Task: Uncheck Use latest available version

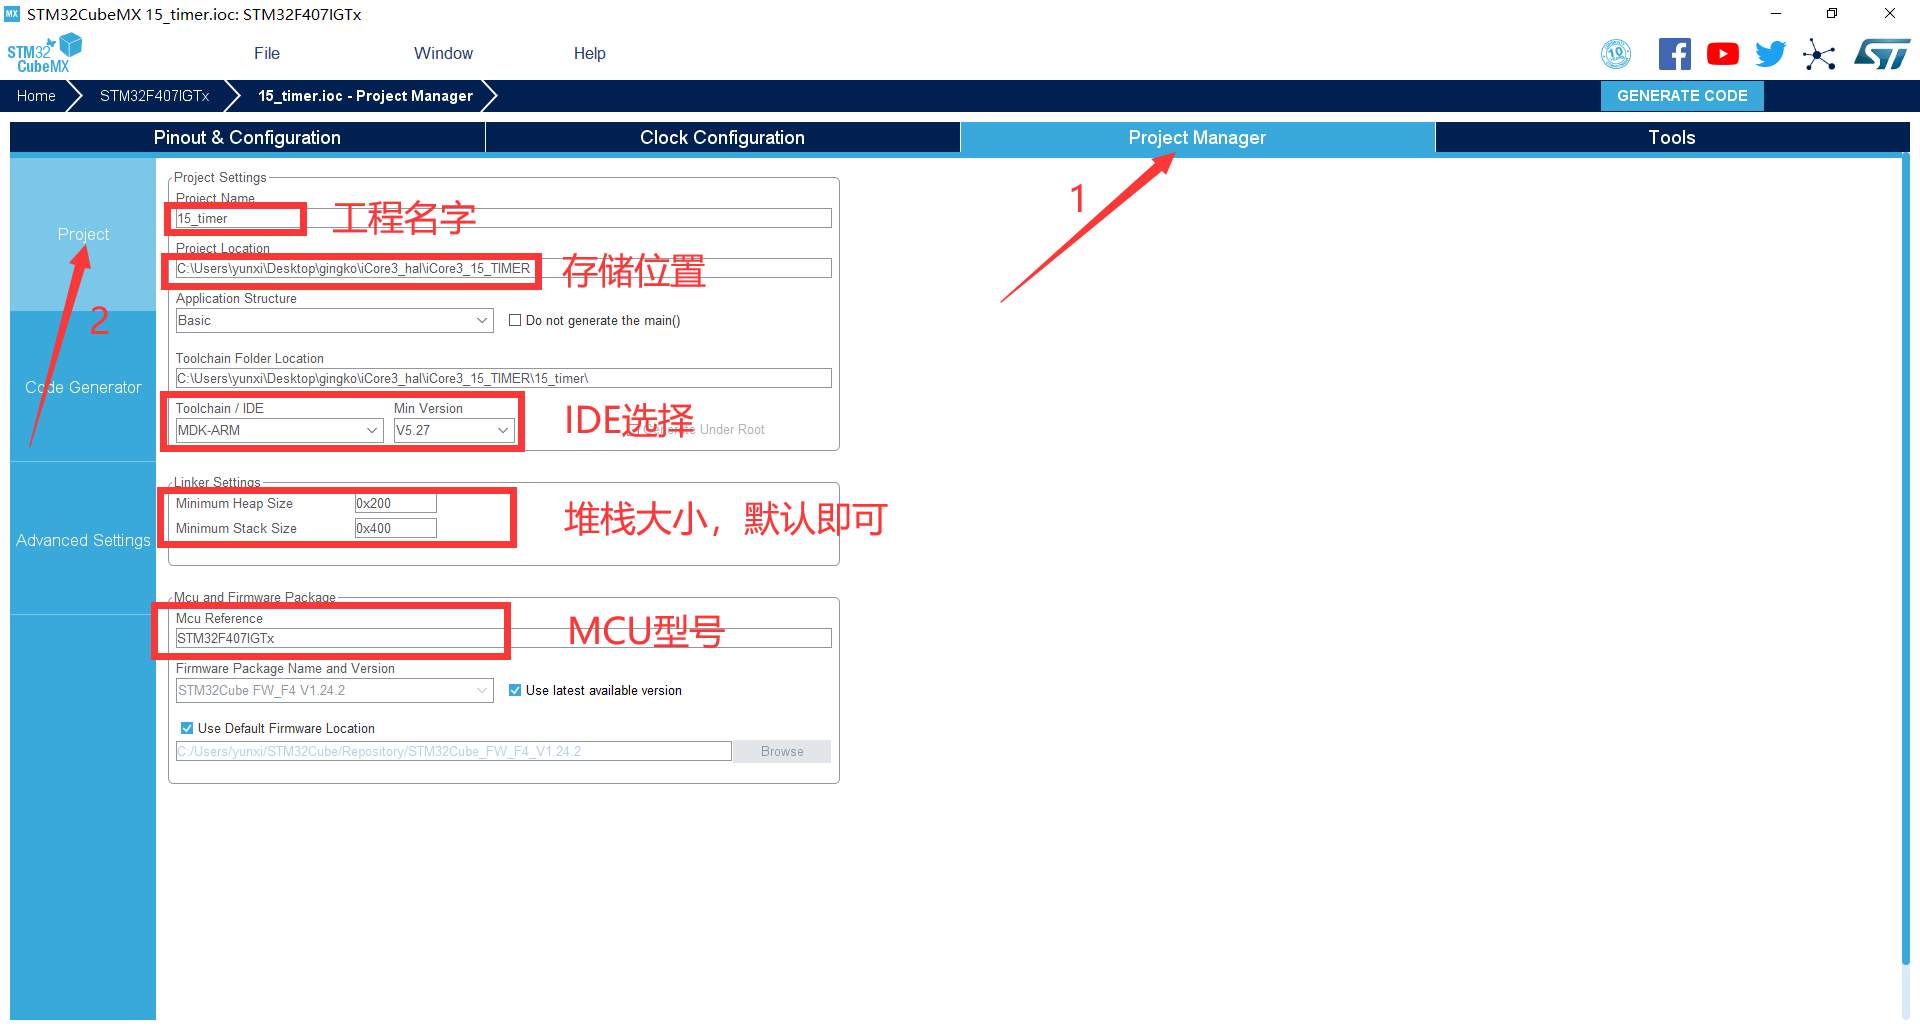Action: coord(515,691)
